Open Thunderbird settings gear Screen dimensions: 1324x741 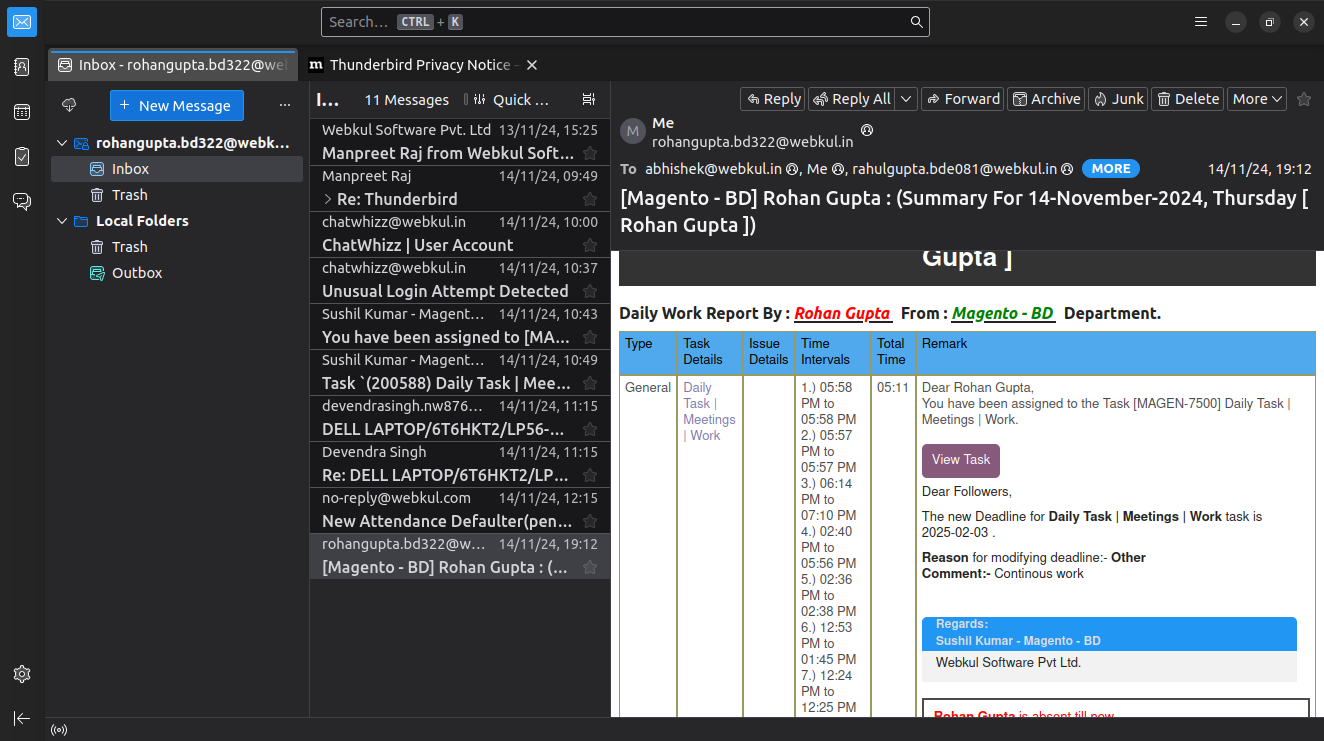pos(22,674)
